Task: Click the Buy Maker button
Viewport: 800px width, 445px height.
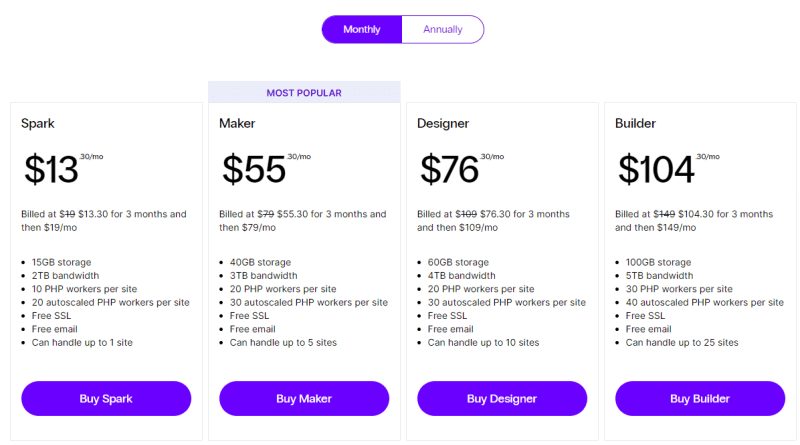Action: click(304, 399)
